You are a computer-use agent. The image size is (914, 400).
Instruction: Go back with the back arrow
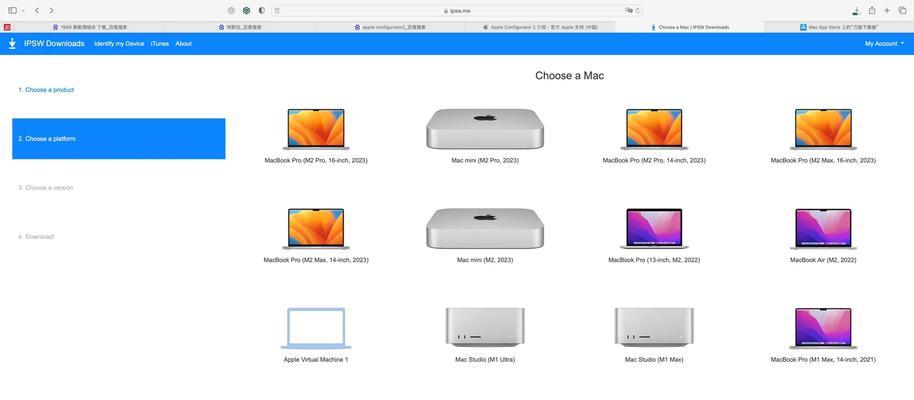tap(37, 10)
